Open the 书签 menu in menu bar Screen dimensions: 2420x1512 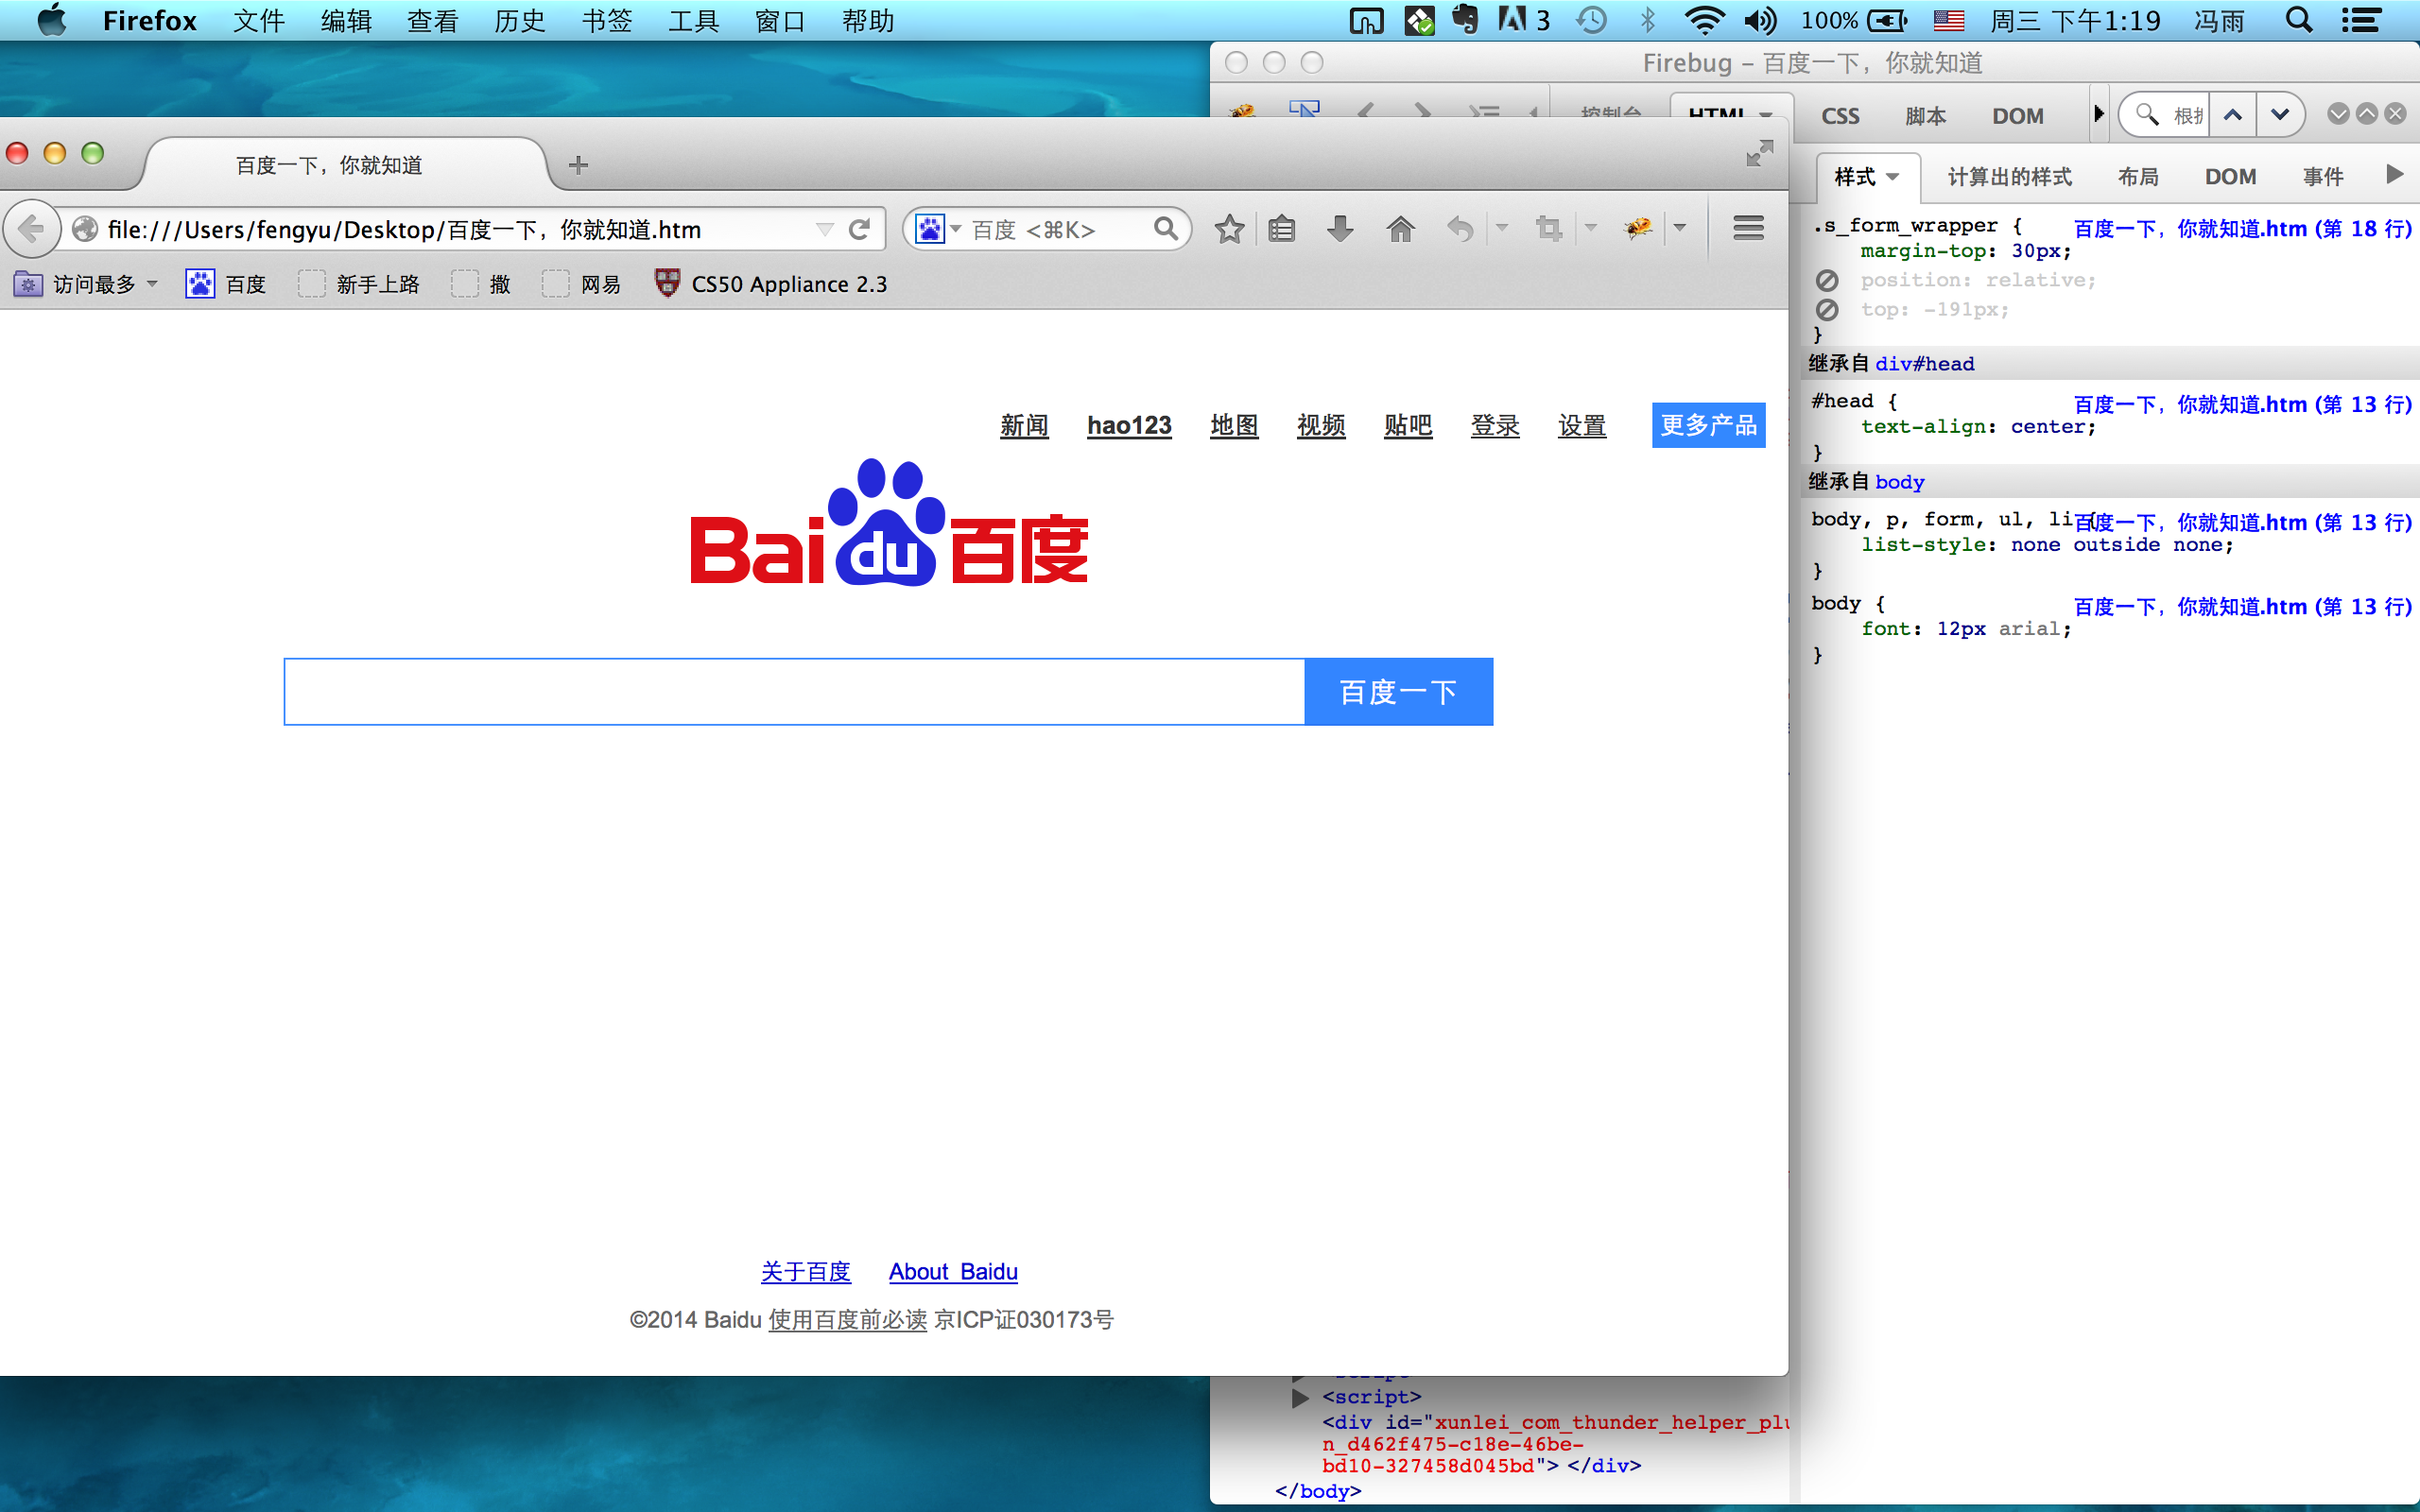pyautogui.click(x=606, y=20)
